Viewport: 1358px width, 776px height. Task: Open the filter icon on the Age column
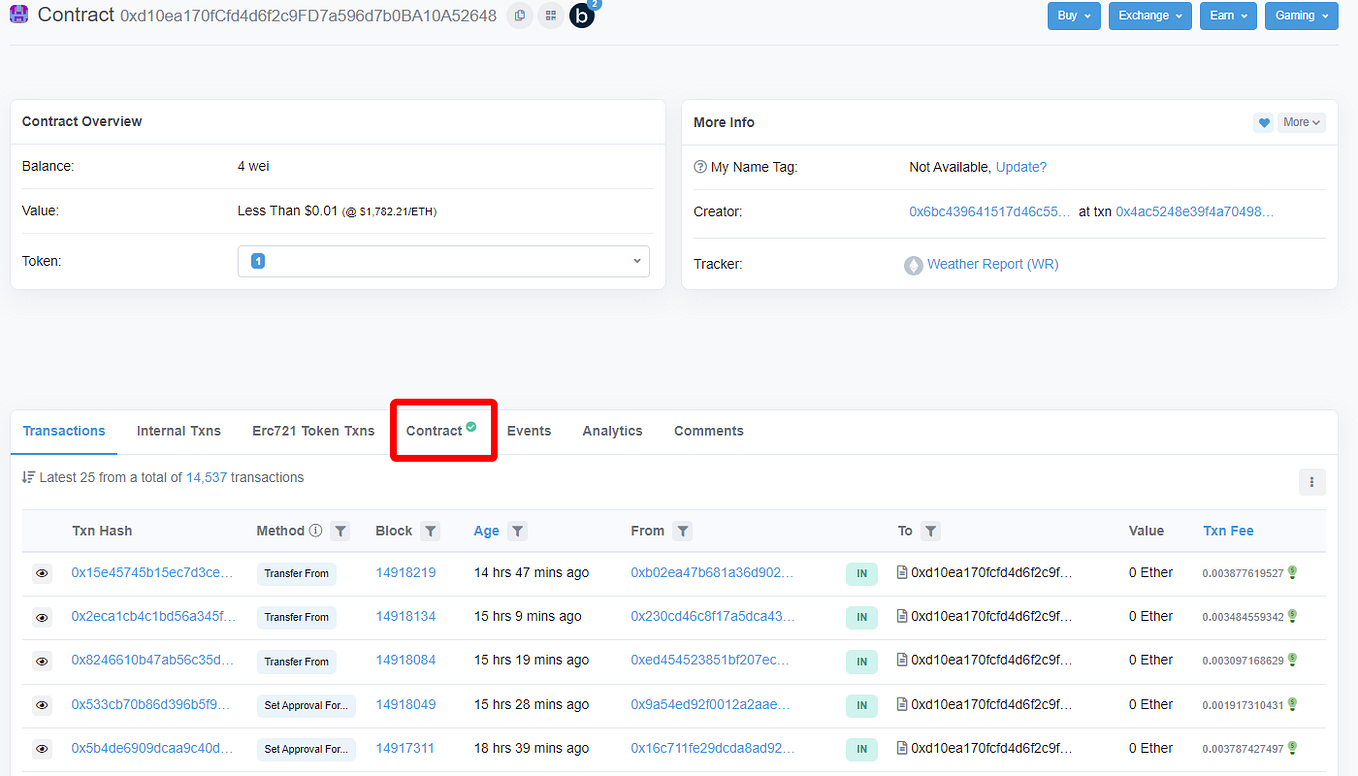[517, 531]
